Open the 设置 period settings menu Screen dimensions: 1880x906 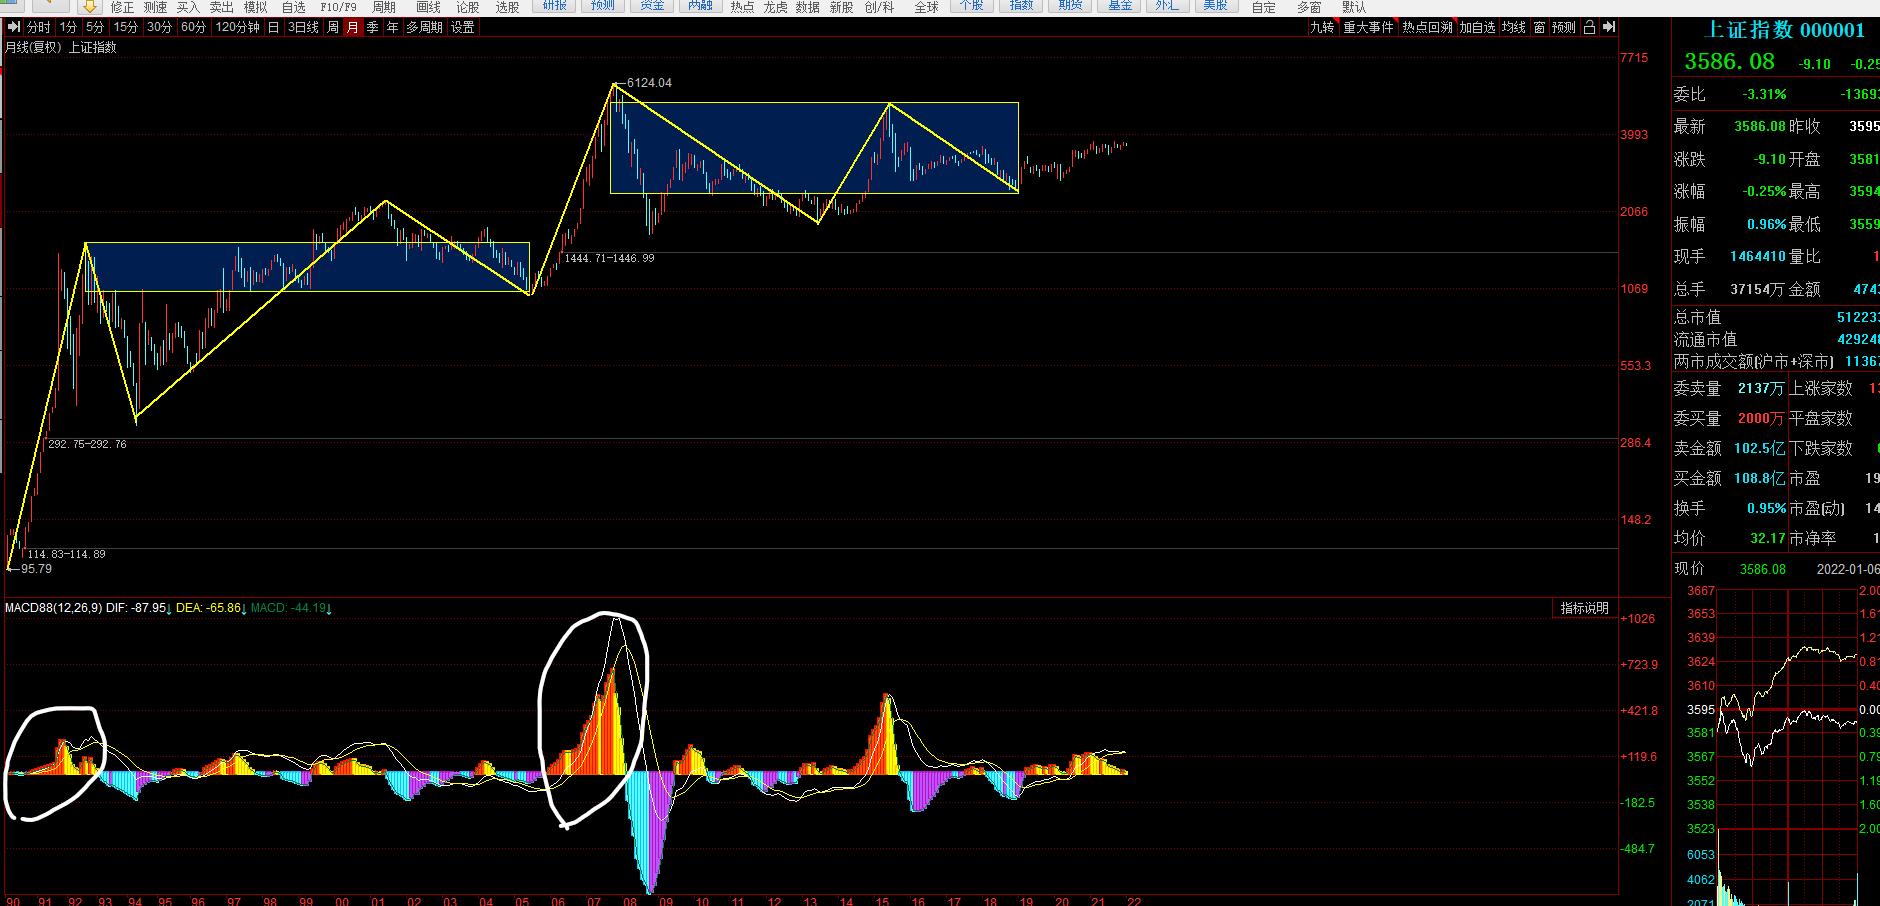tap(463, 27)
